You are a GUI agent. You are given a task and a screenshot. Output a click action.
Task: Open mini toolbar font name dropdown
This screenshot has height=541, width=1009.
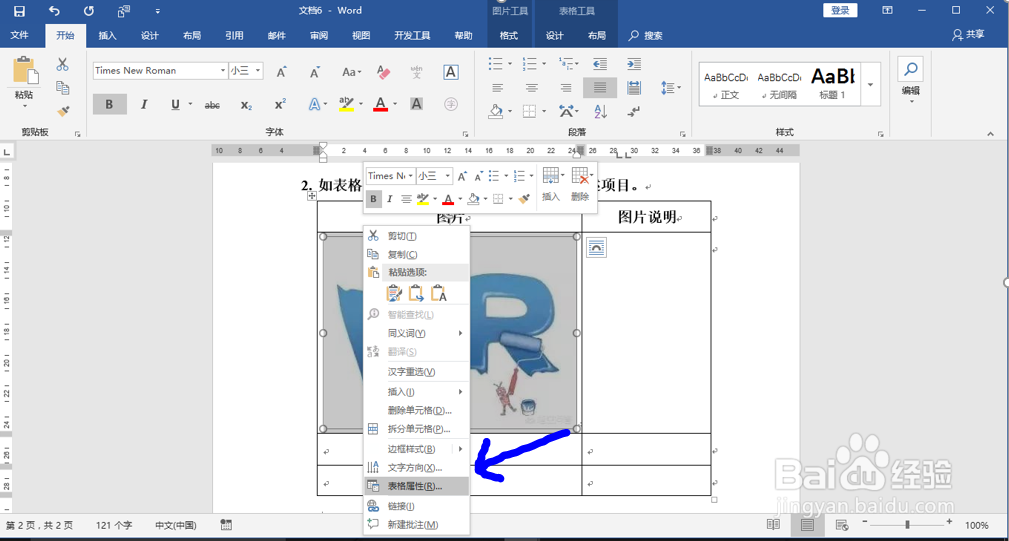click(411, 176)
